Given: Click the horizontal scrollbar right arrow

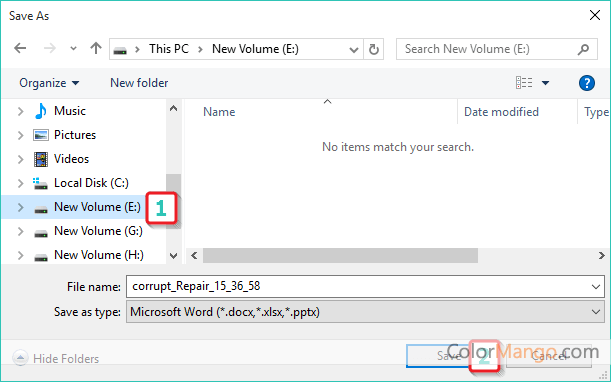Looking at the screenshot, I should click(601, 256).
